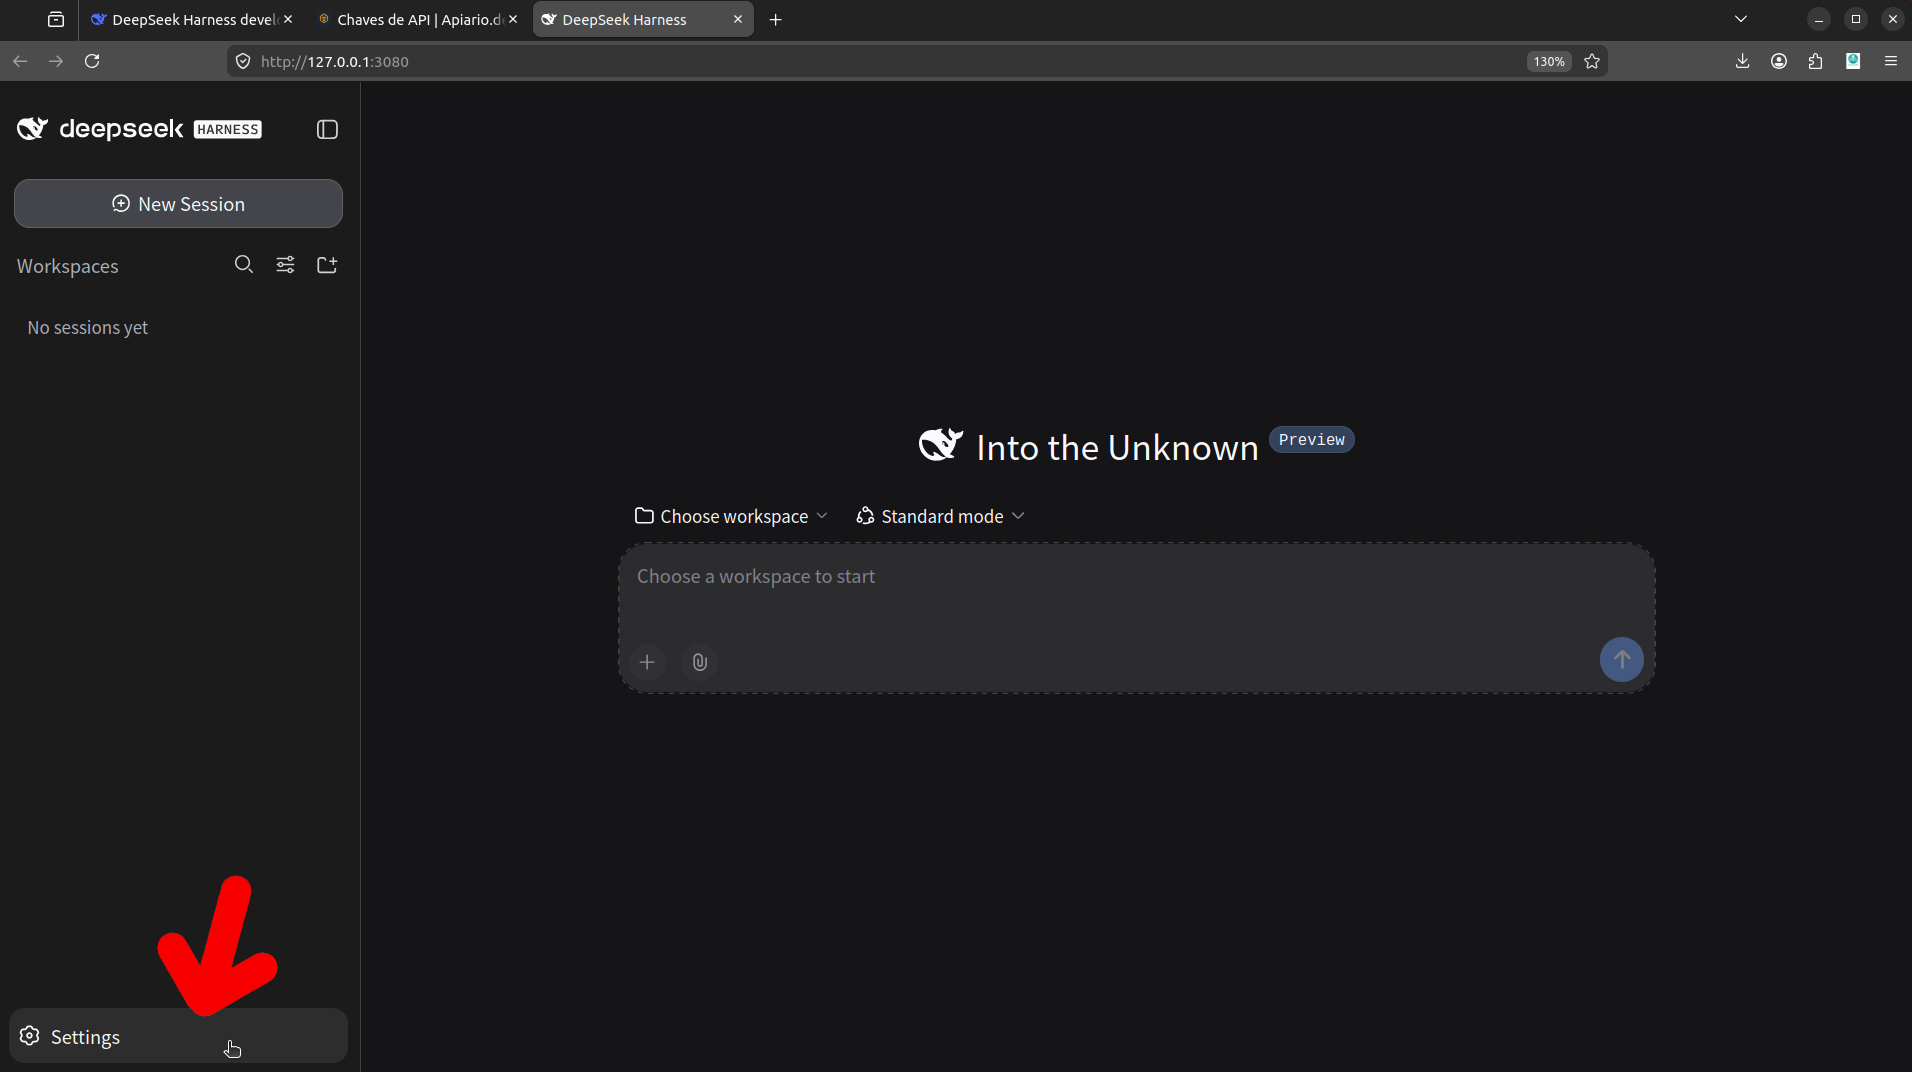
Task: Open workspace filter sliders icon
Action: pos(285,265)
